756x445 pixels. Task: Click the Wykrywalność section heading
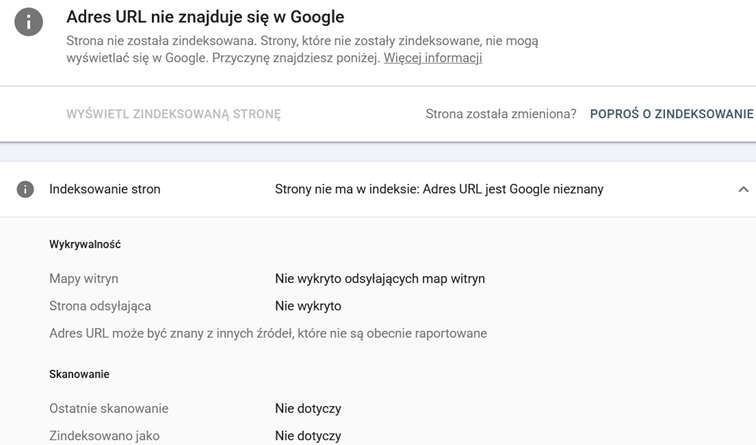coord(85,244)
